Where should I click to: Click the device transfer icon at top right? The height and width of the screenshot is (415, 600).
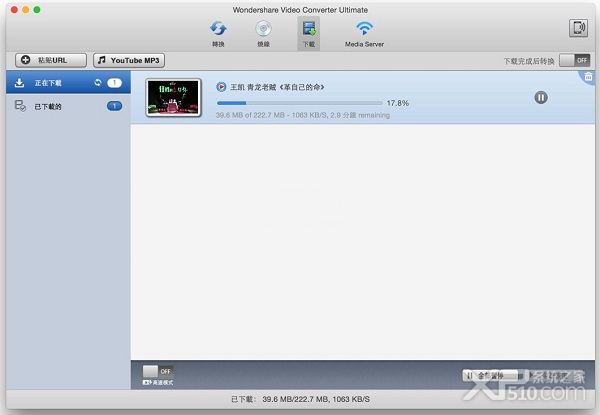click(578, 28)
